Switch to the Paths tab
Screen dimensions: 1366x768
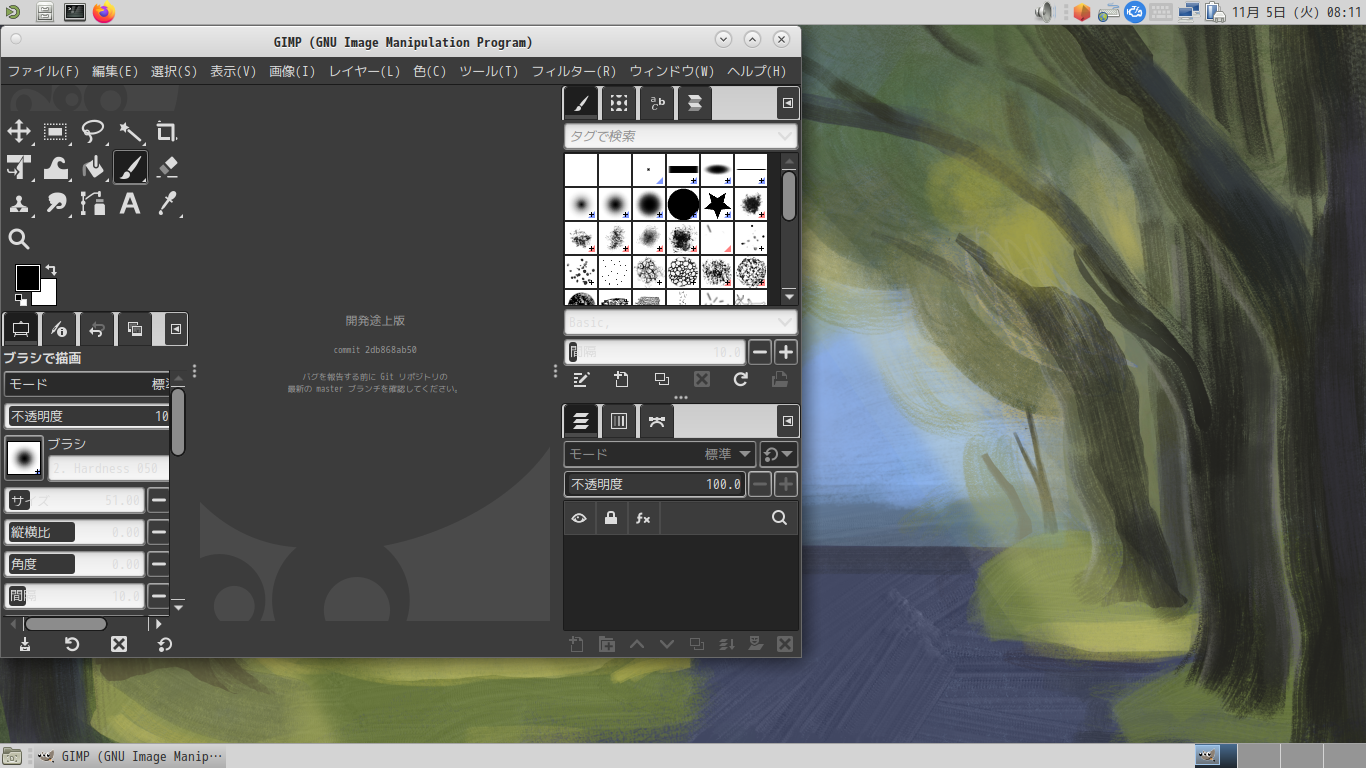656,421
